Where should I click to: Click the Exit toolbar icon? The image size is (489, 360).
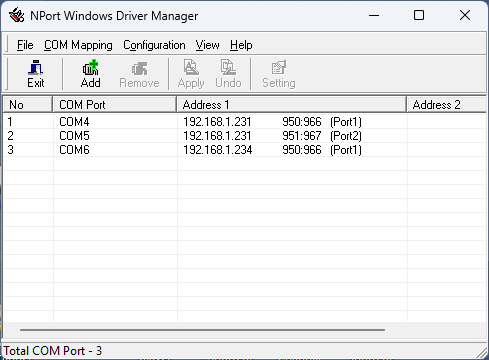tap(36, 74)
